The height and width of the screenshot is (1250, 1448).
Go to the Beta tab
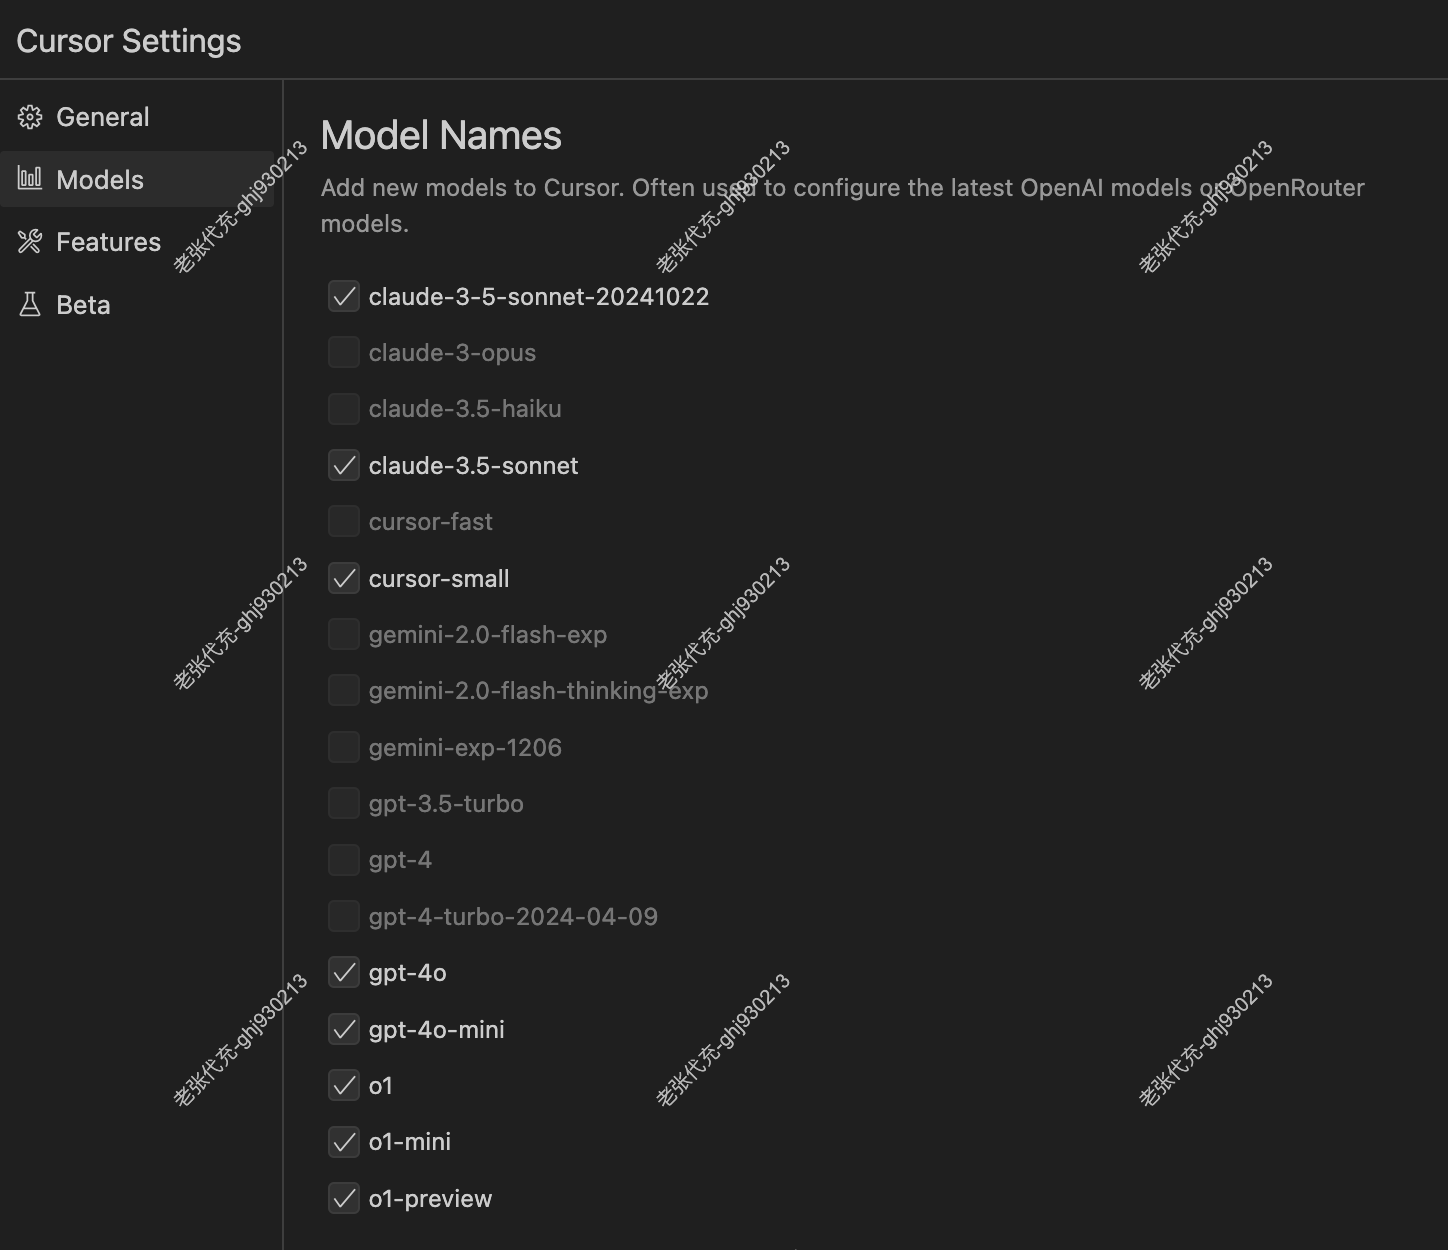[x=137, y=304]
